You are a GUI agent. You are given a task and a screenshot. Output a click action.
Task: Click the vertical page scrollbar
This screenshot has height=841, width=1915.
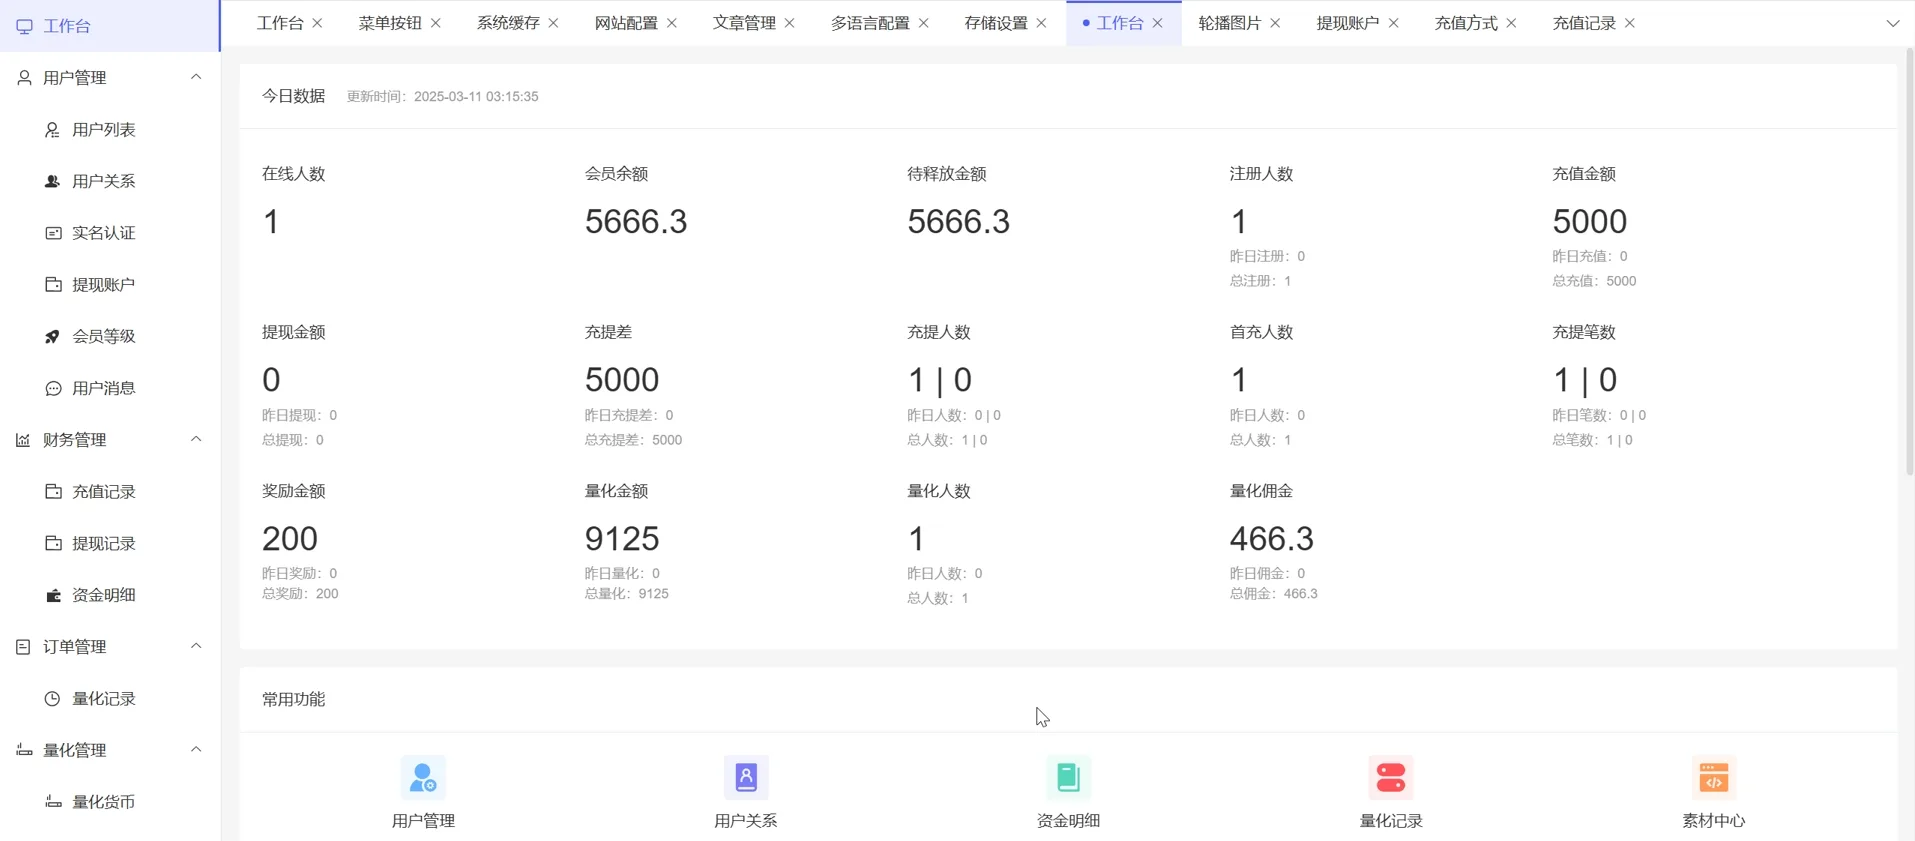(x=1909, y=260)
